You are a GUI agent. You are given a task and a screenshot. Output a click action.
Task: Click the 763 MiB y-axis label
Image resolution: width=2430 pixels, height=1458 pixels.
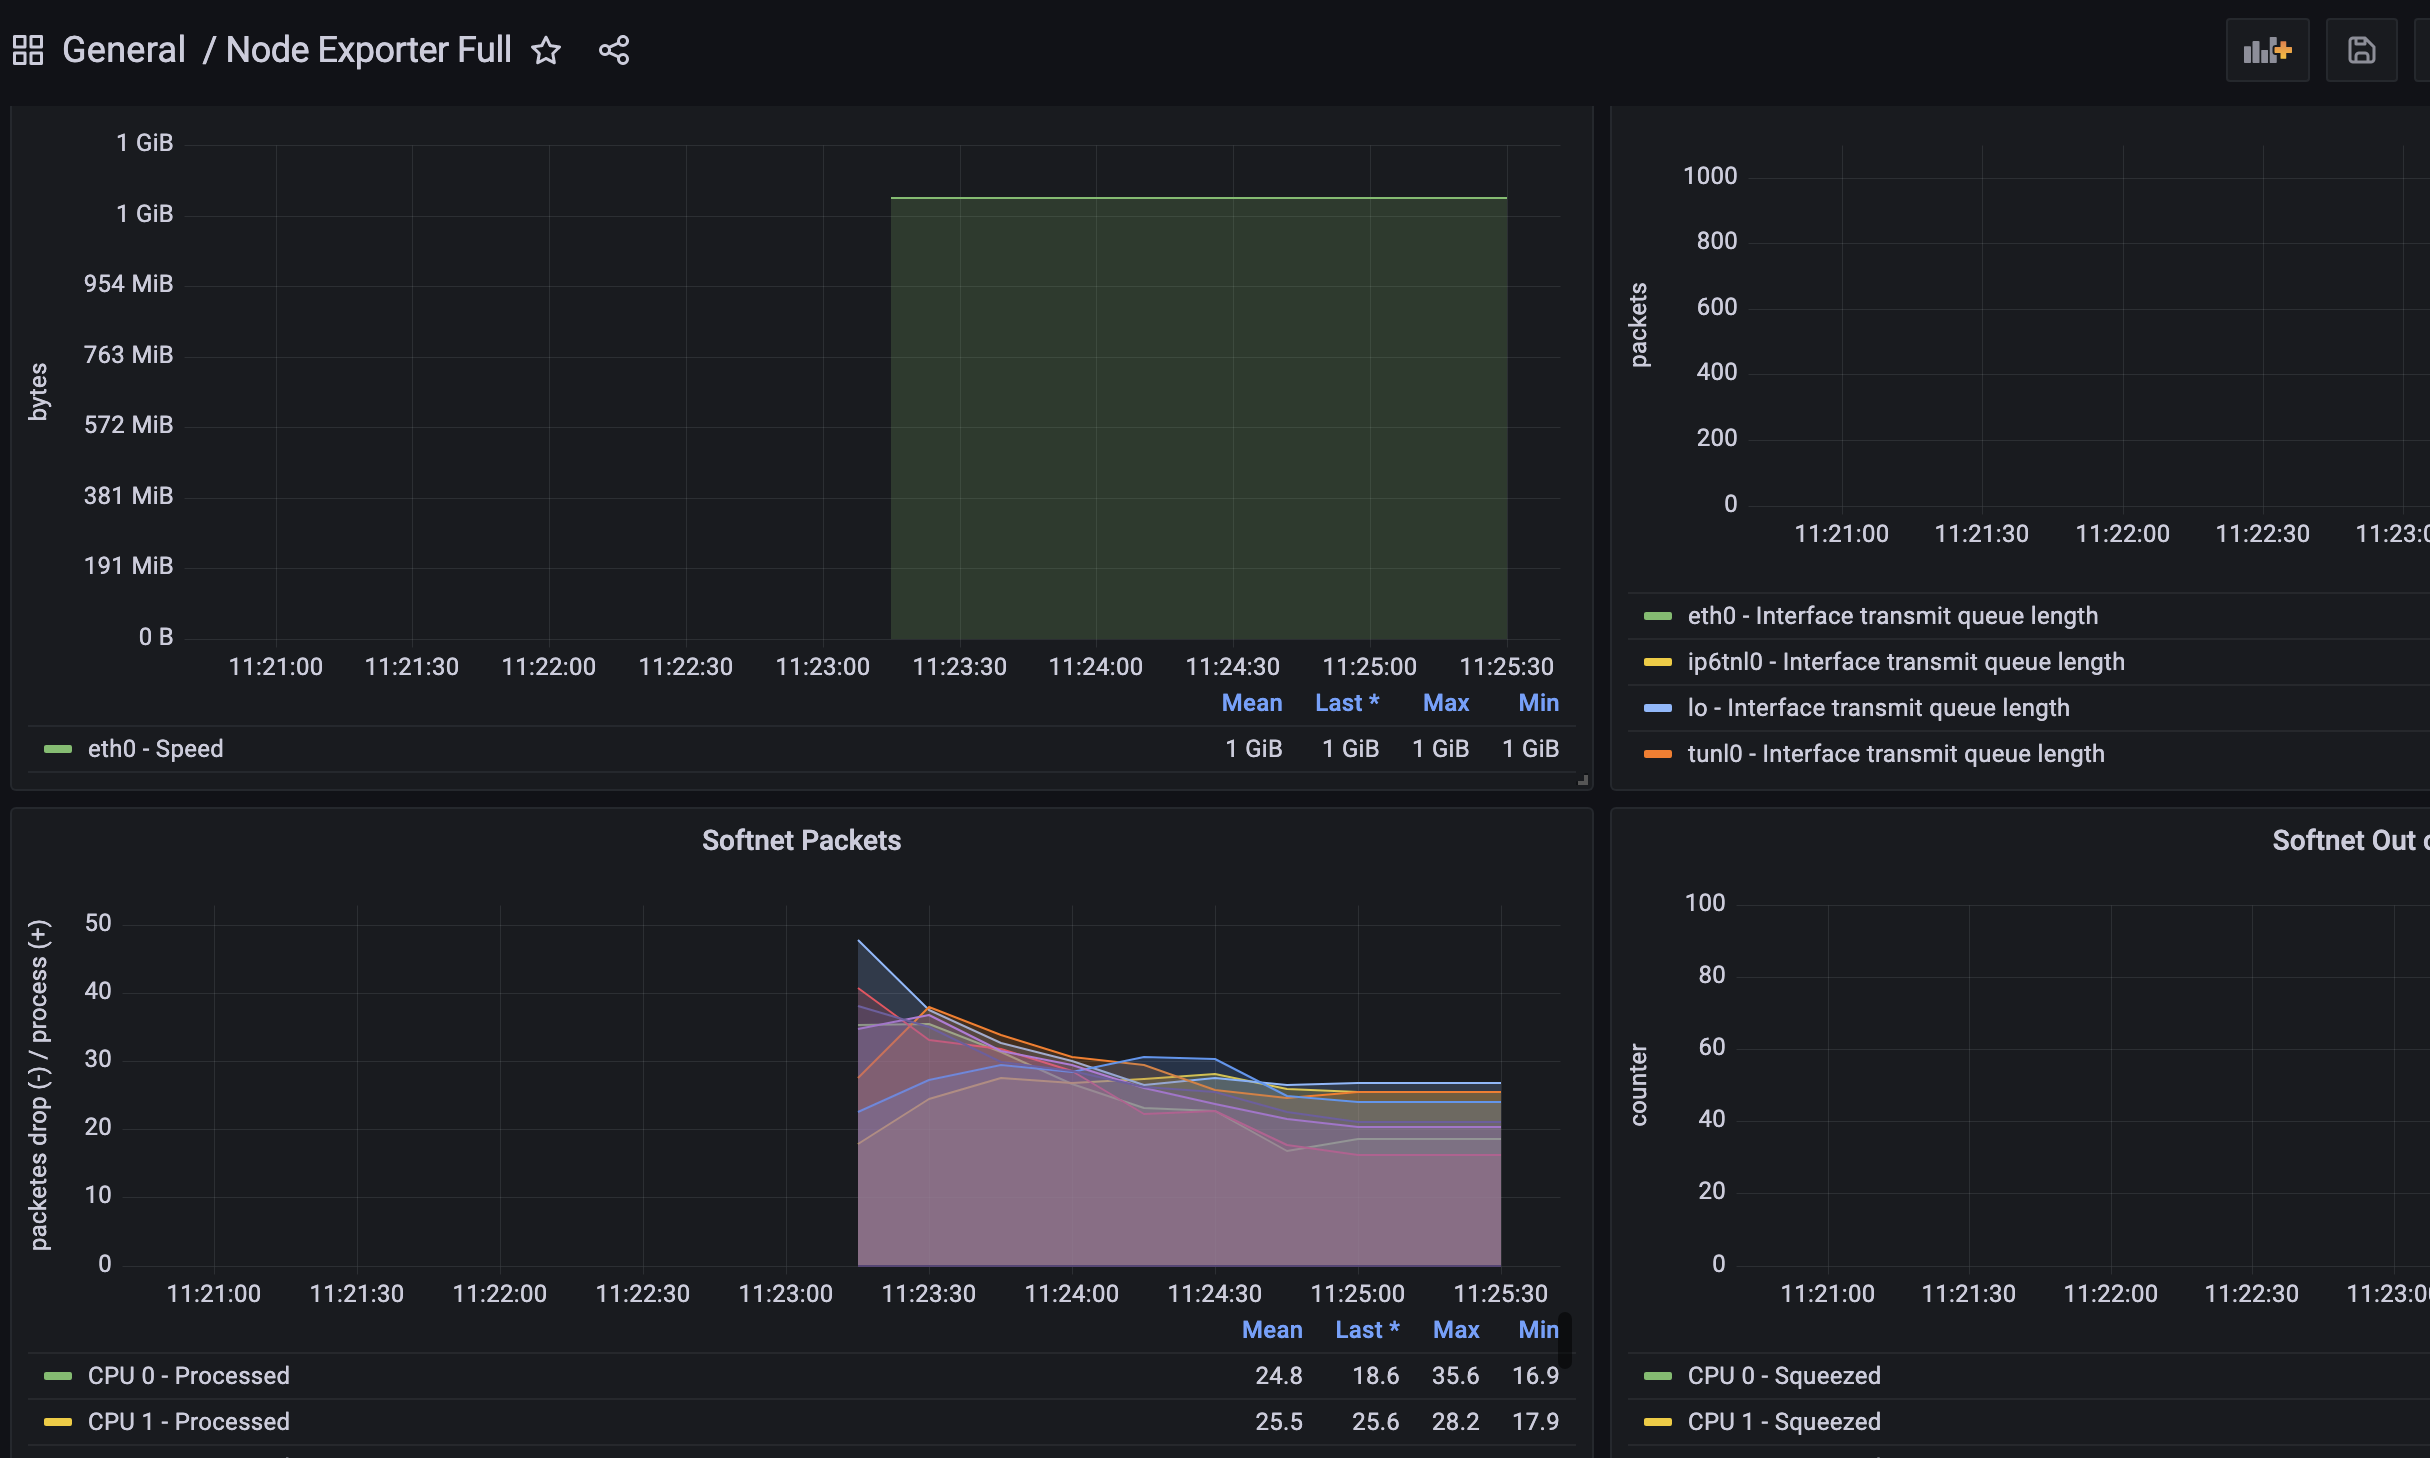coord(128,355)
